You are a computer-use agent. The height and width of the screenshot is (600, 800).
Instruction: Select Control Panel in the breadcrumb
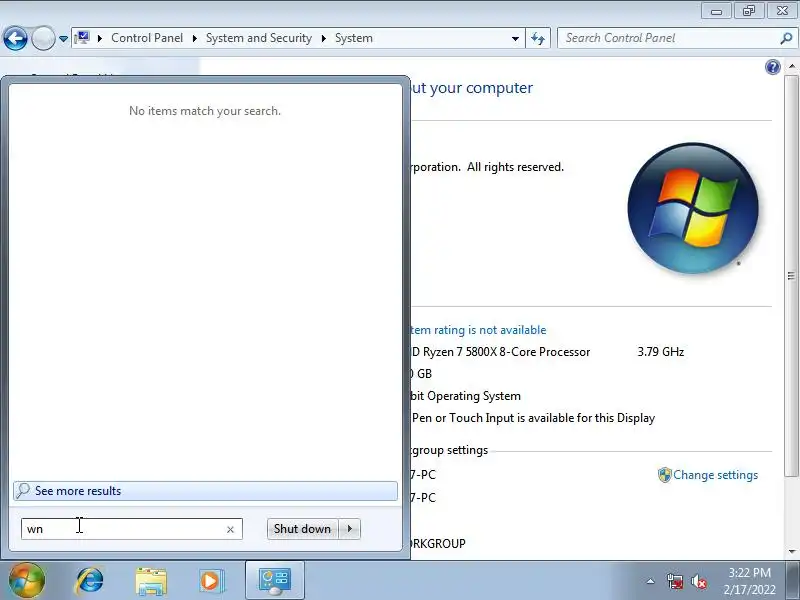point(147,38)
